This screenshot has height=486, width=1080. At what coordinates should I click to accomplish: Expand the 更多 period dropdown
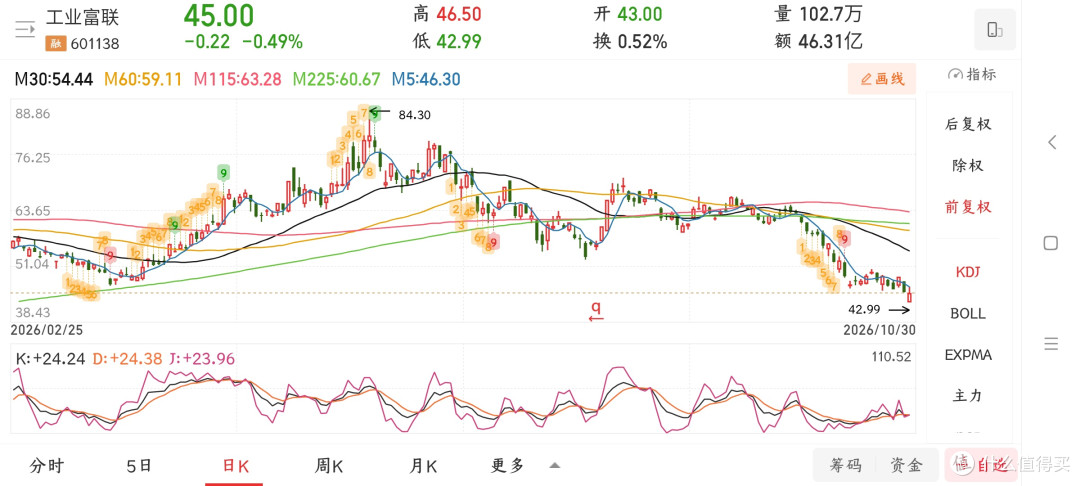[525, 466]
